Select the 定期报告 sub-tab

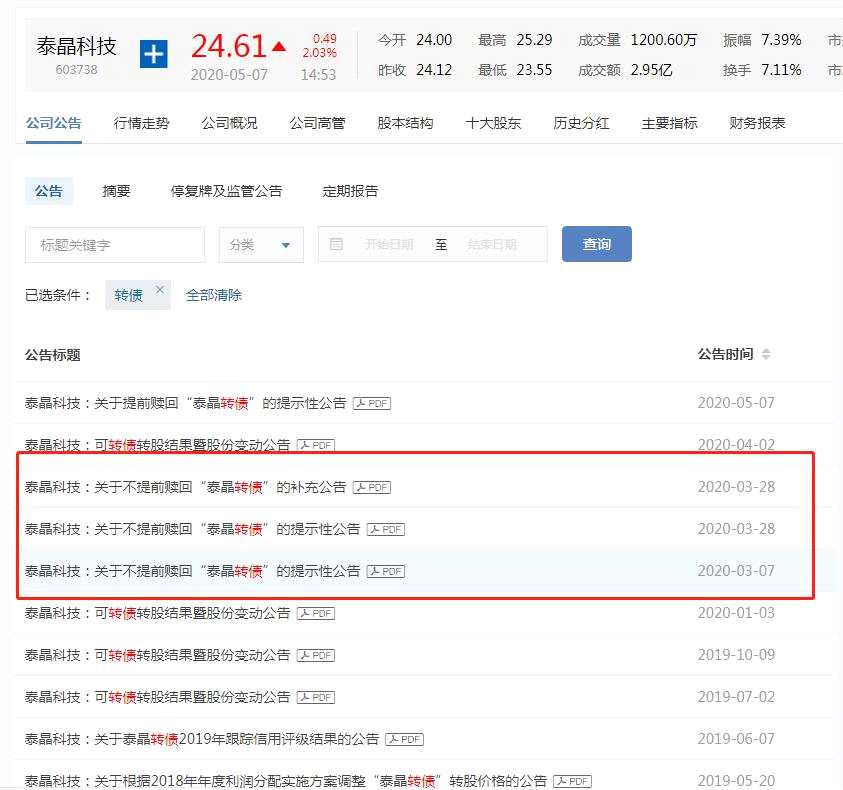pos(350,191)
